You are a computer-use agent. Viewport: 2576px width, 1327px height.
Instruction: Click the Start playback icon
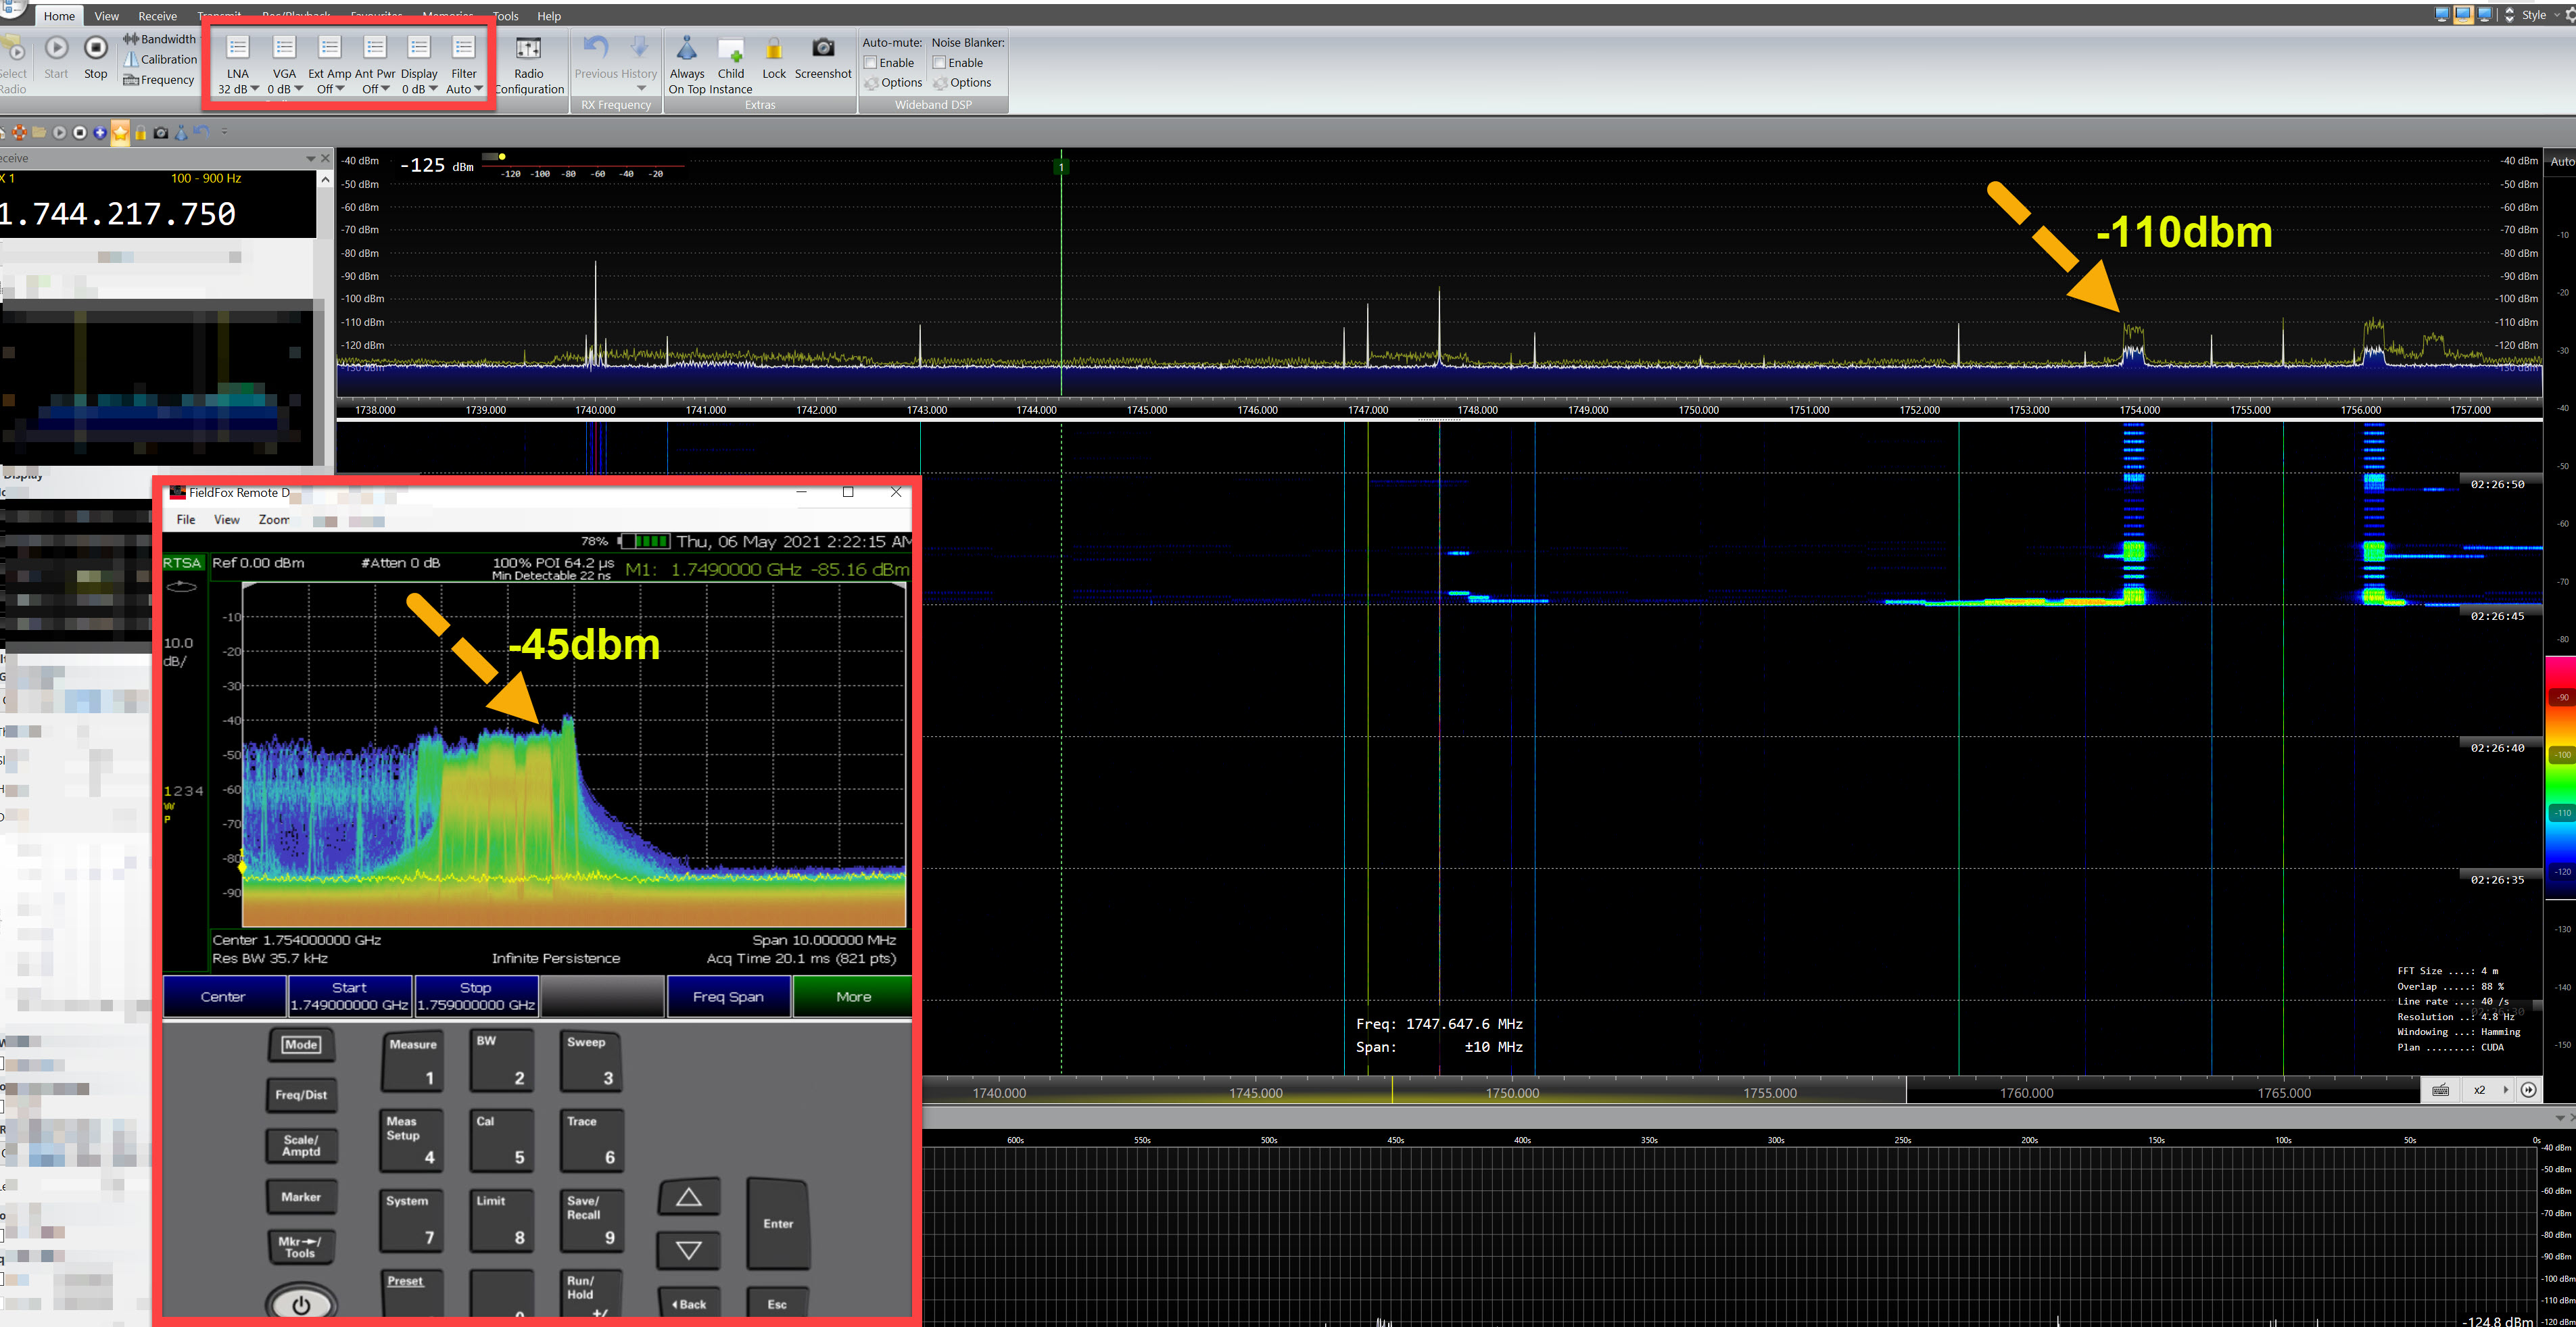56,48
